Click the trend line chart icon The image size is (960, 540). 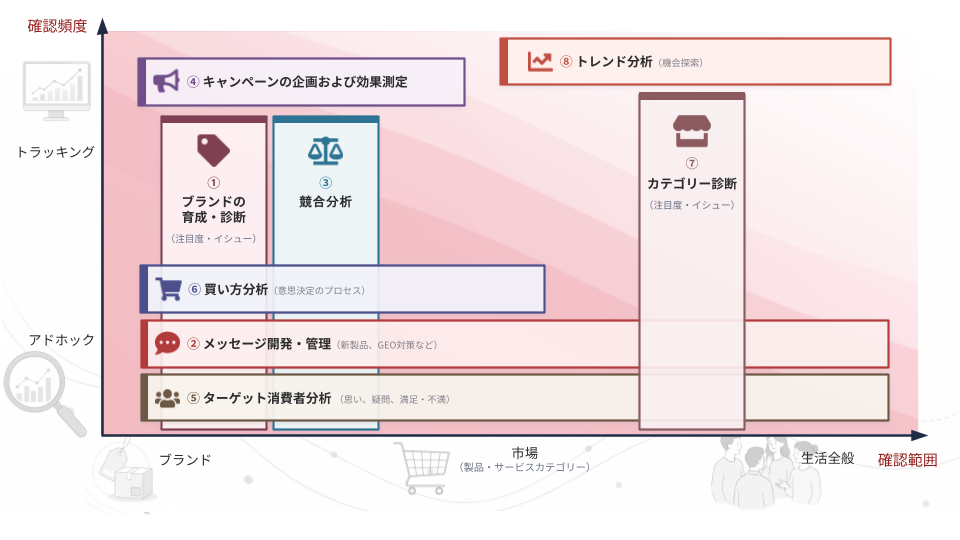tap(540, 61)
